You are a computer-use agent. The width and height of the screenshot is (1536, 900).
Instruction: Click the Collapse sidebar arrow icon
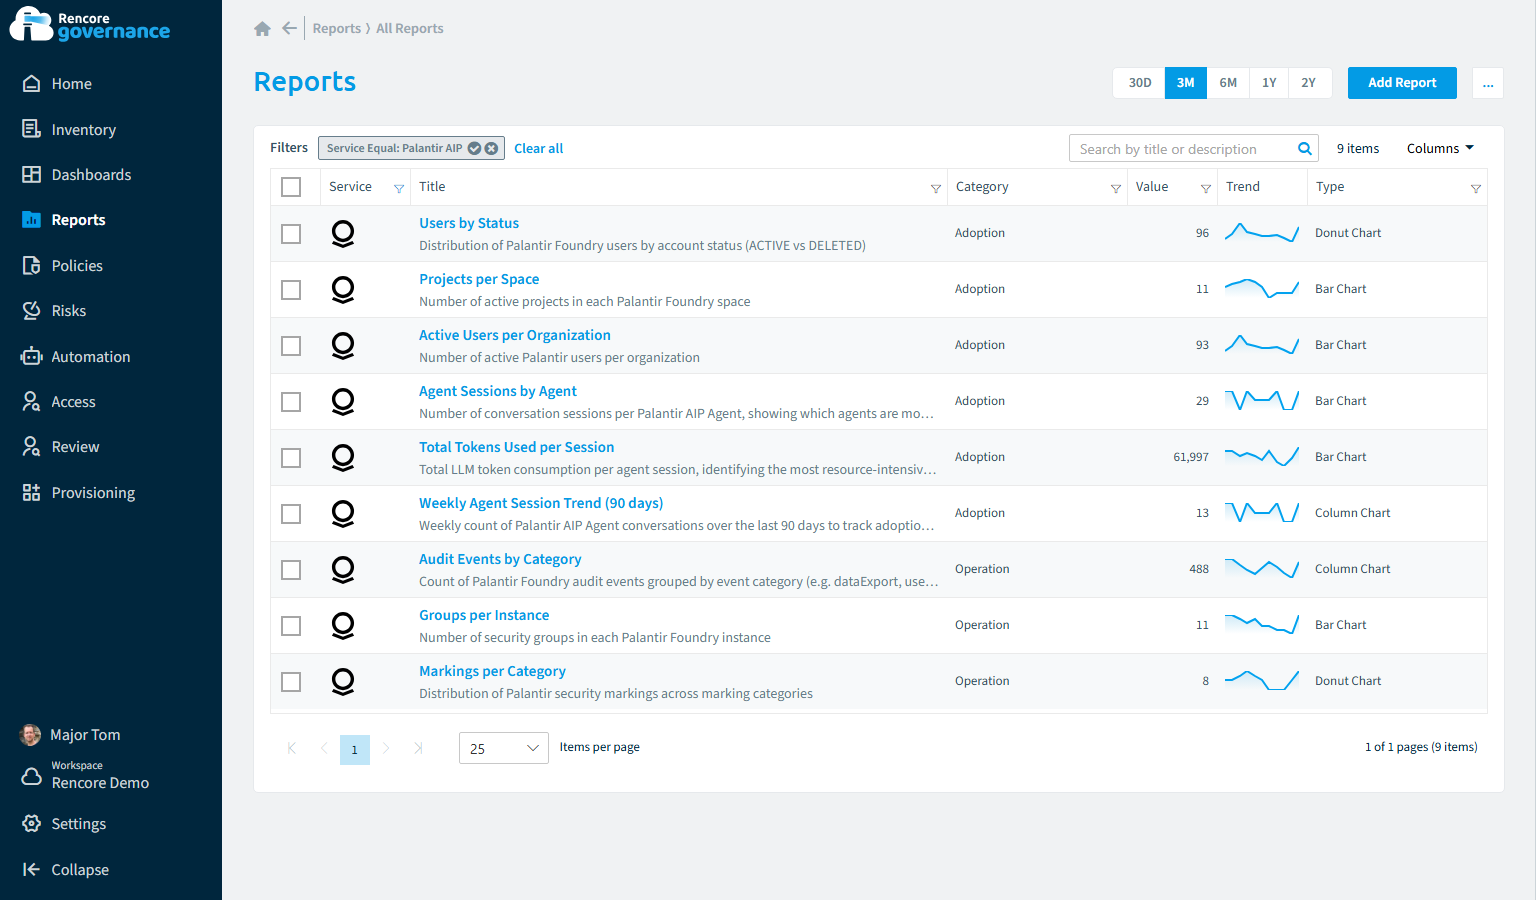tap(32, 870)
